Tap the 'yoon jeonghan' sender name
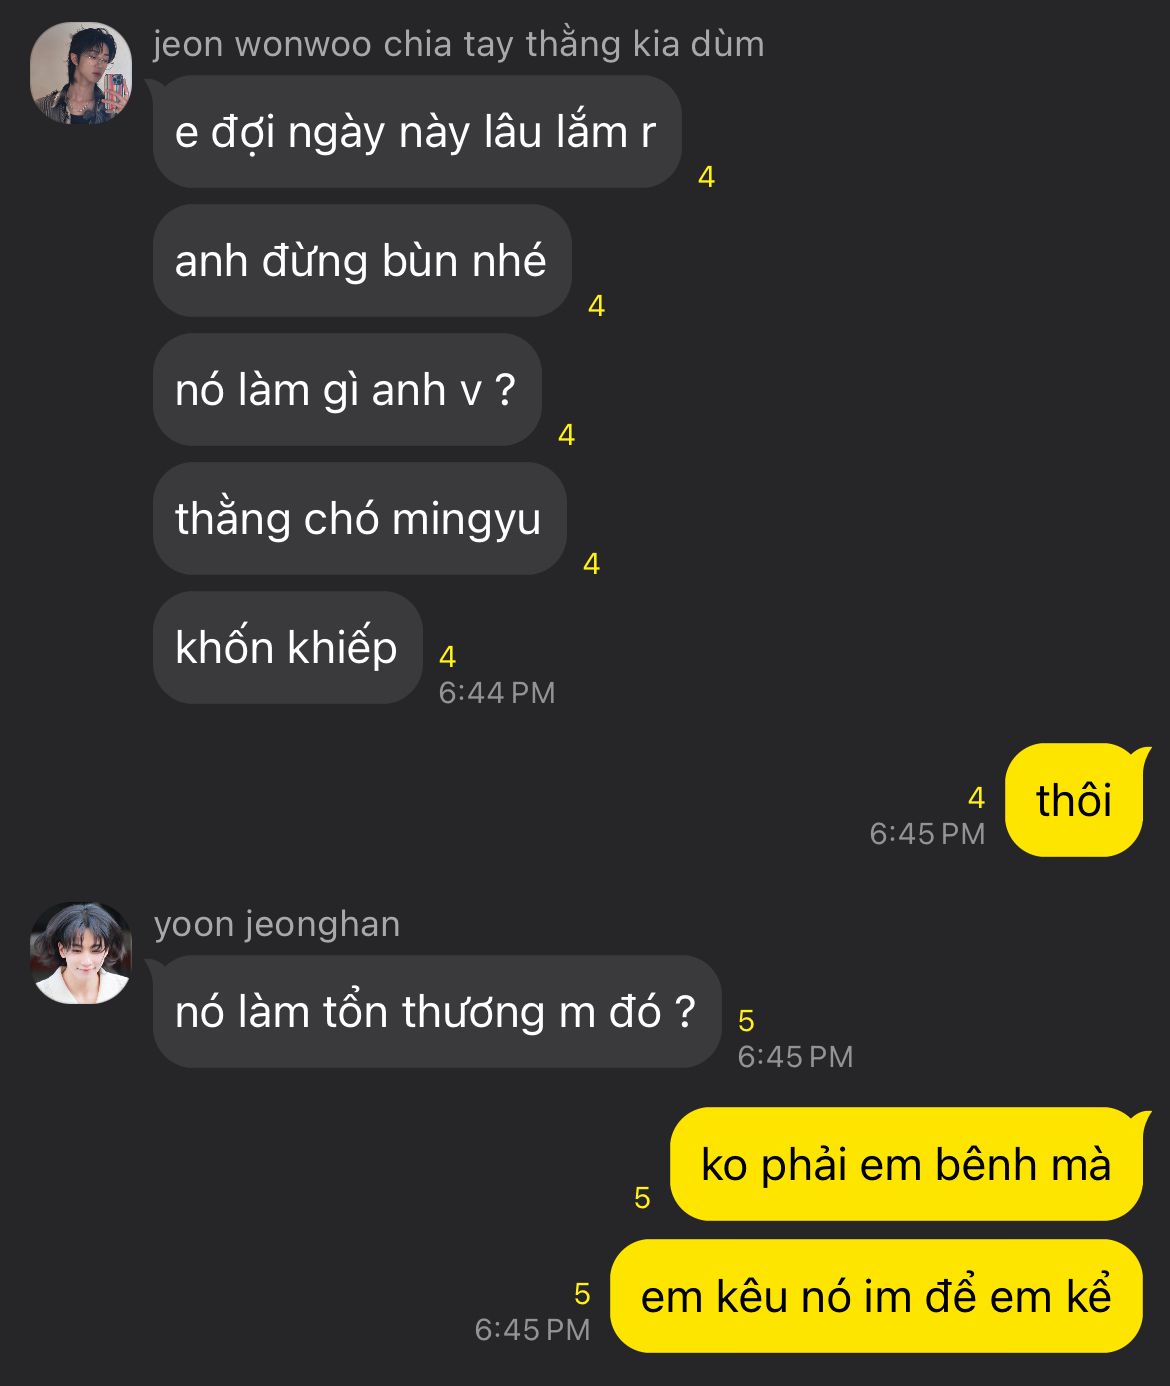 pos(277,924)
